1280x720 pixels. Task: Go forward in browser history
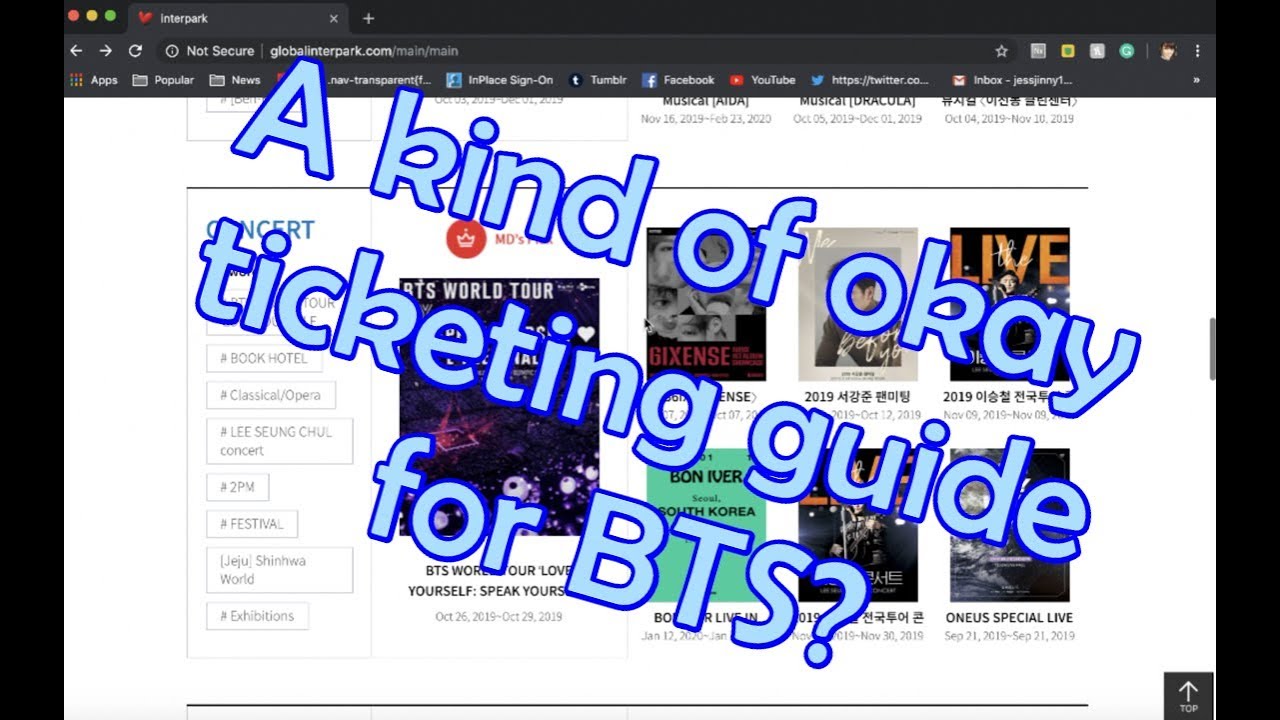point(105,50)
